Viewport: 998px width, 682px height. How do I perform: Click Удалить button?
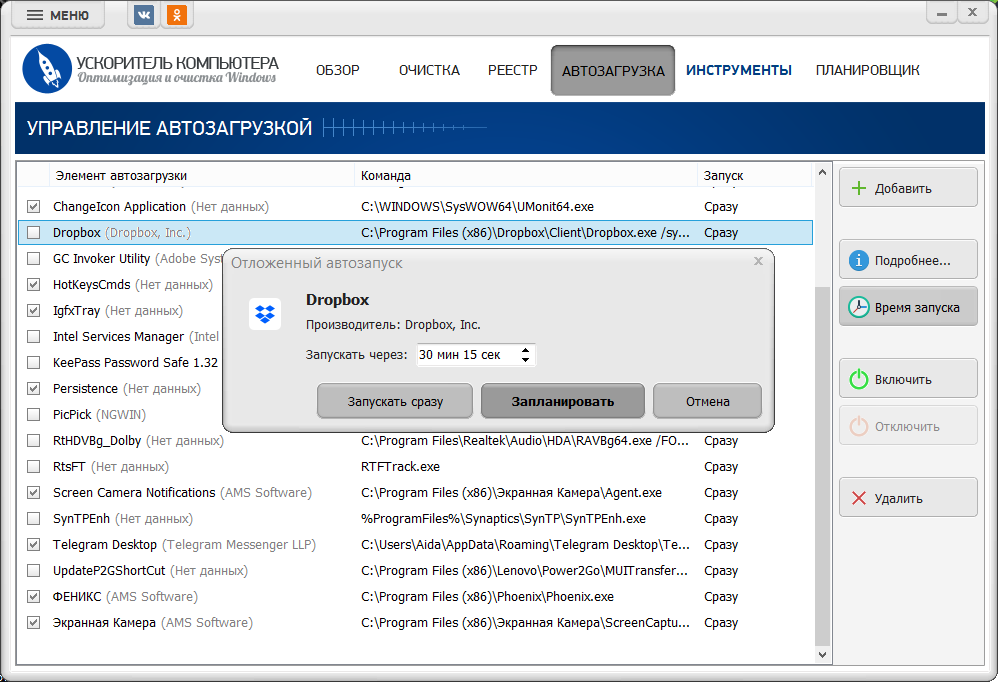(908, 498)
